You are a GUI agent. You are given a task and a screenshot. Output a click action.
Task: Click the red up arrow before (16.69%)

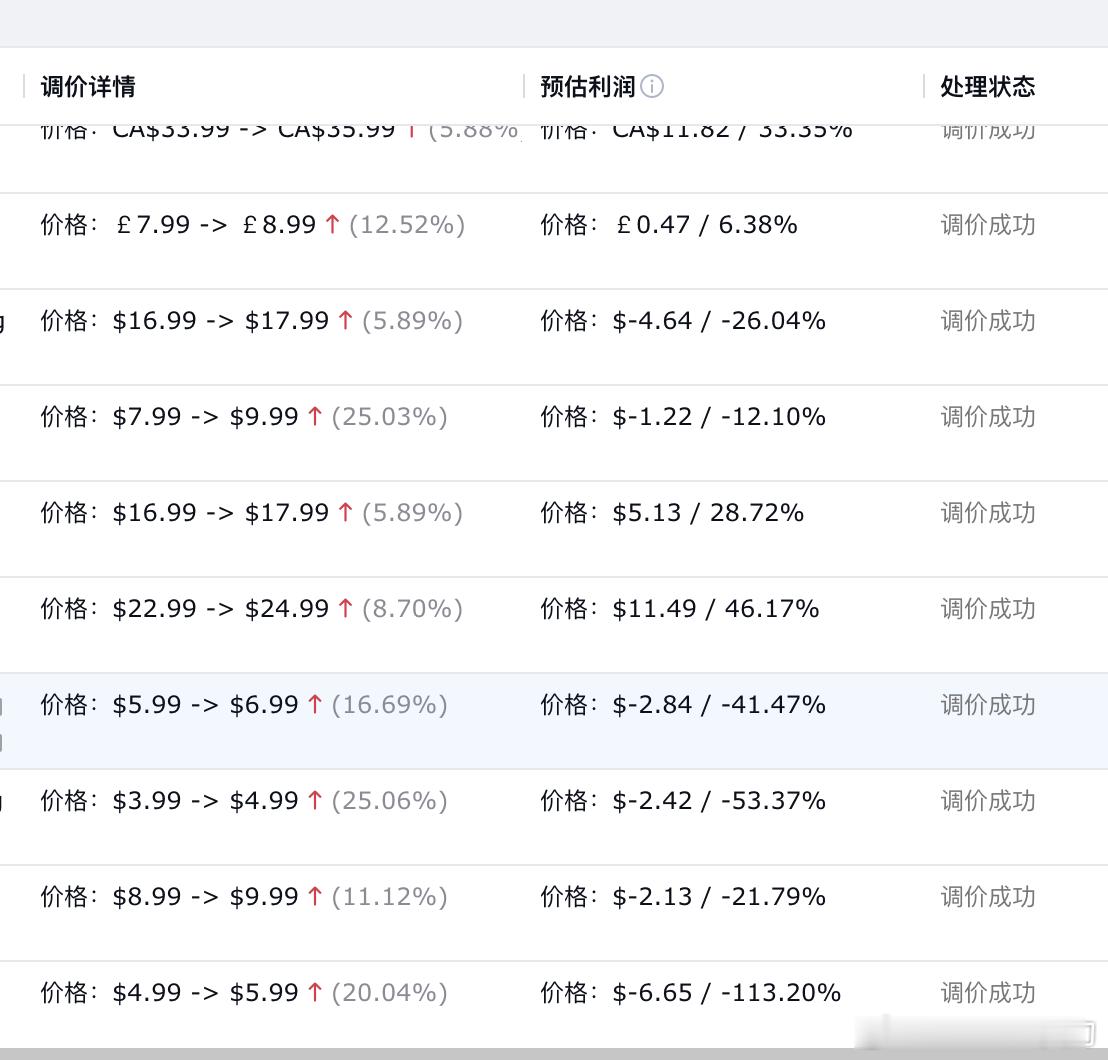(x=315, y=705)
